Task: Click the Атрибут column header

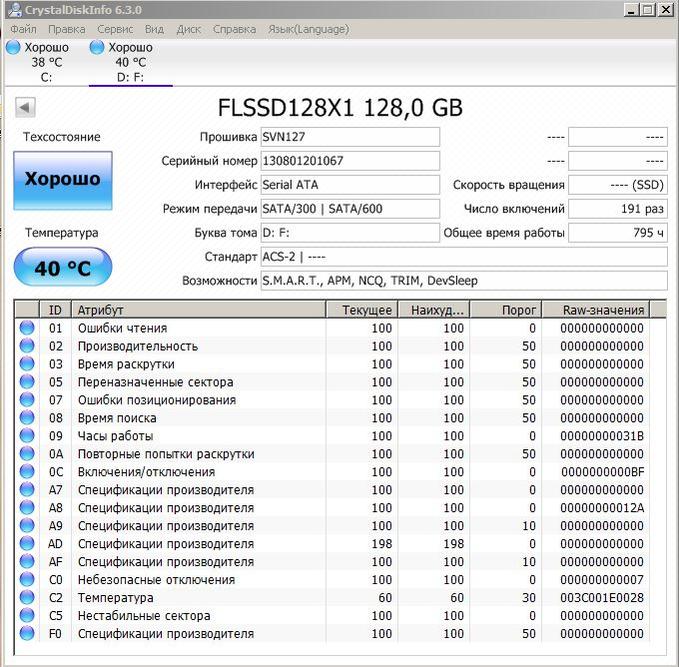Action: (x=198, y=310)
